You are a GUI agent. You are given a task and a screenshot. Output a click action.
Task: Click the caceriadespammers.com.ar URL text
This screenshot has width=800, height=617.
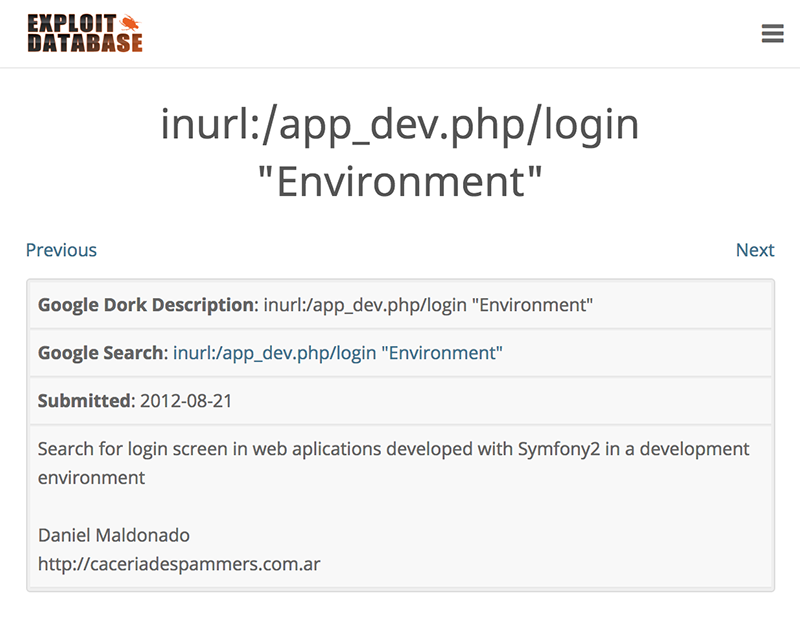click(x=178, y=564)
